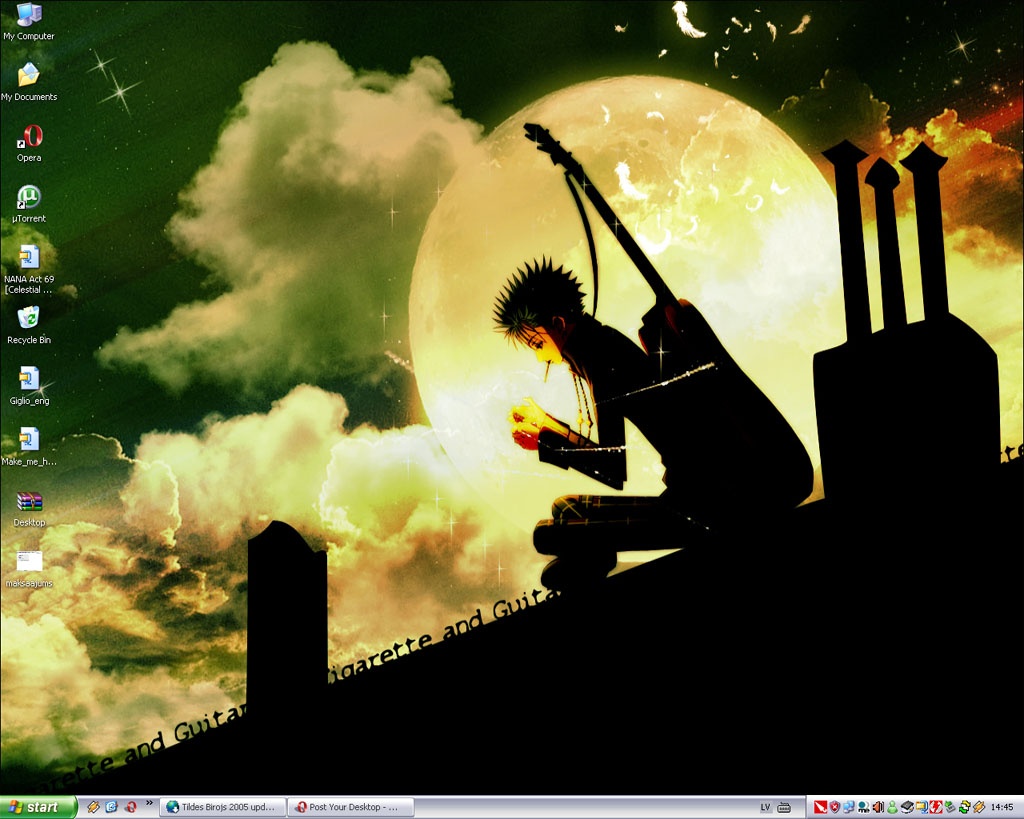Switch to Tildes Birojs 2005 taskbar window
1024x819 pixels.
(225, 807)
